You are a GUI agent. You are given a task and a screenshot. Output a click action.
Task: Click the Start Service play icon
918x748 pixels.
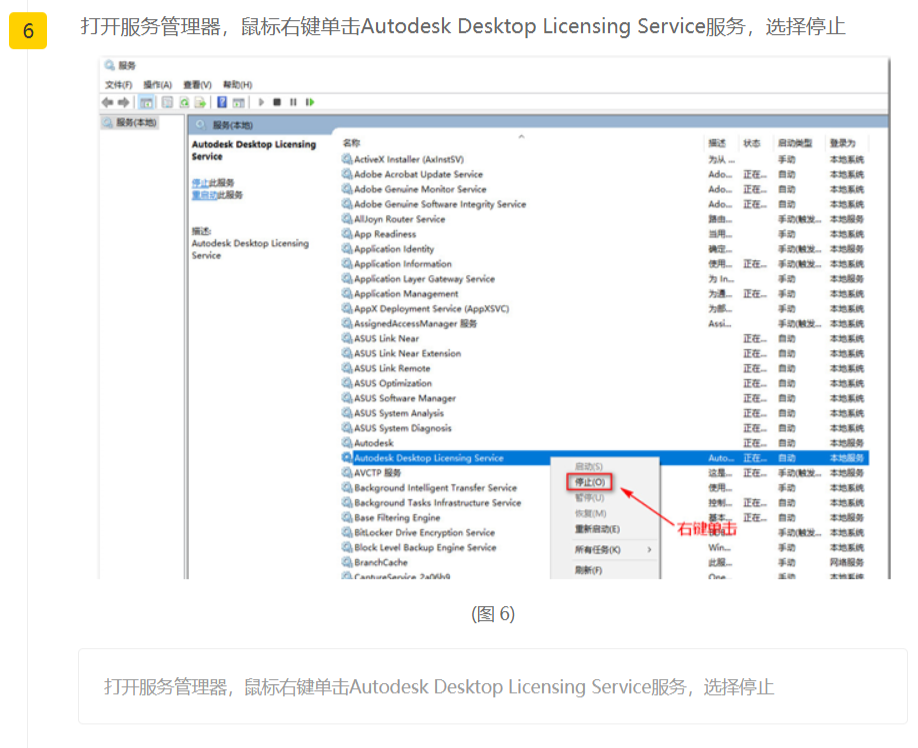[x=262, y=102]
